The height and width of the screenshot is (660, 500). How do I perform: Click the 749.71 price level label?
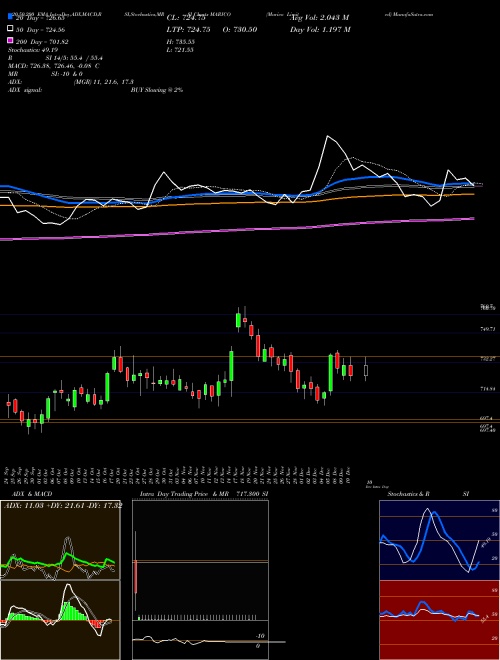pyautogui.click(x=488, y=329)
